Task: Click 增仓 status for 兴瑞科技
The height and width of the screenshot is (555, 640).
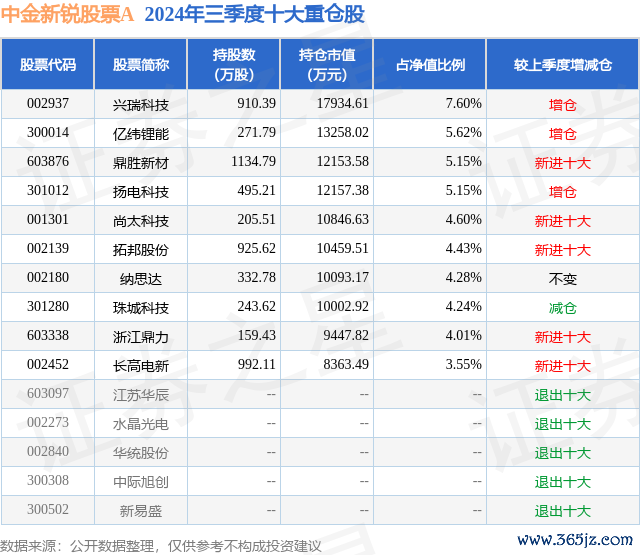Action: 562,105
